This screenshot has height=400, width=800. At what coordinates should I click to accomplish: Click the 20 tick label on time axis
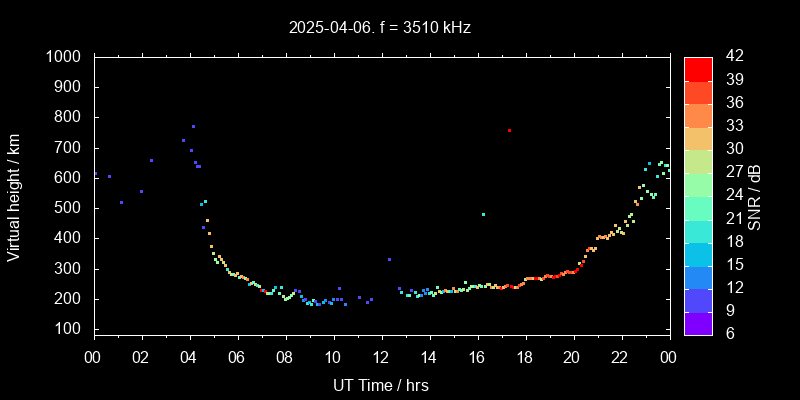click(572, 358)
